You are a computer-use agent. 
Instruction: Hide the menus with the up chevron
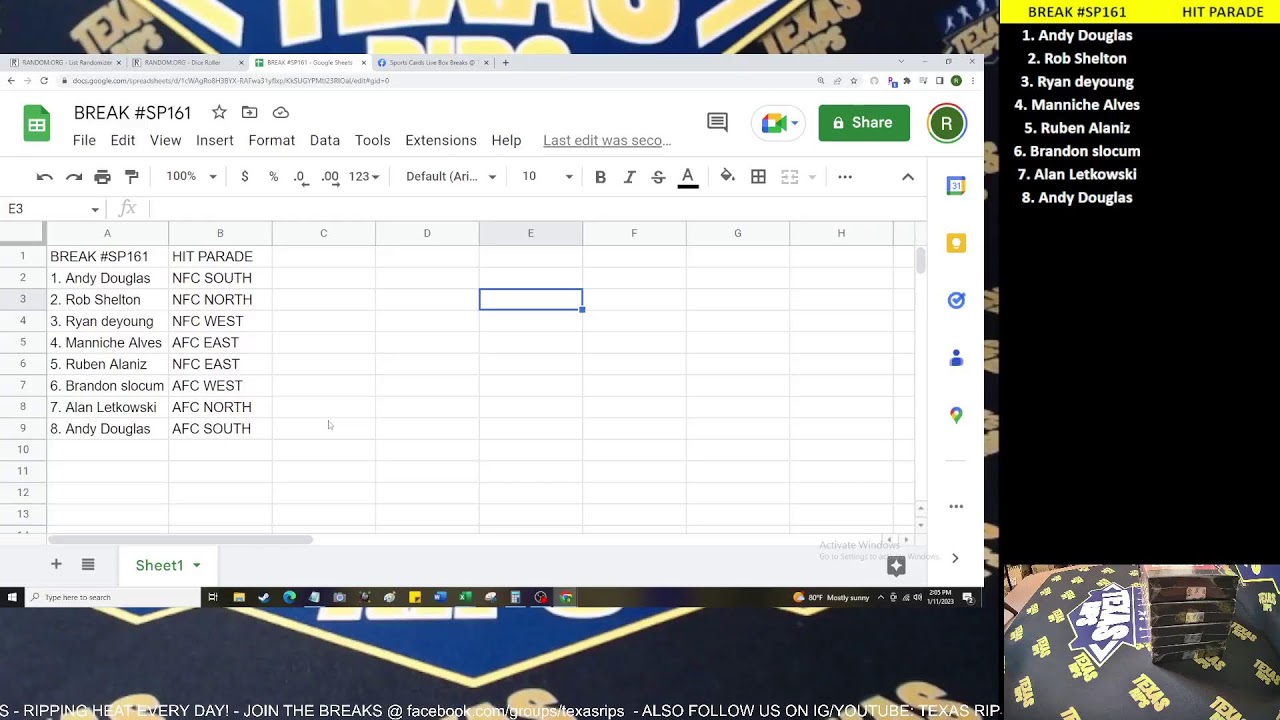(x=907, y=177)
